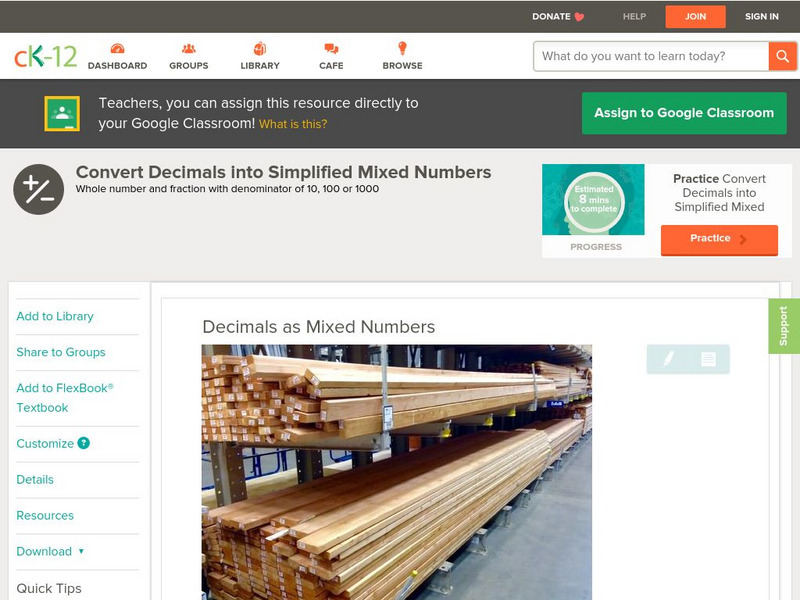The image size is (800, 600).
Task: Focus the 'What do you want to learn today?' search field
Action: 651,56
